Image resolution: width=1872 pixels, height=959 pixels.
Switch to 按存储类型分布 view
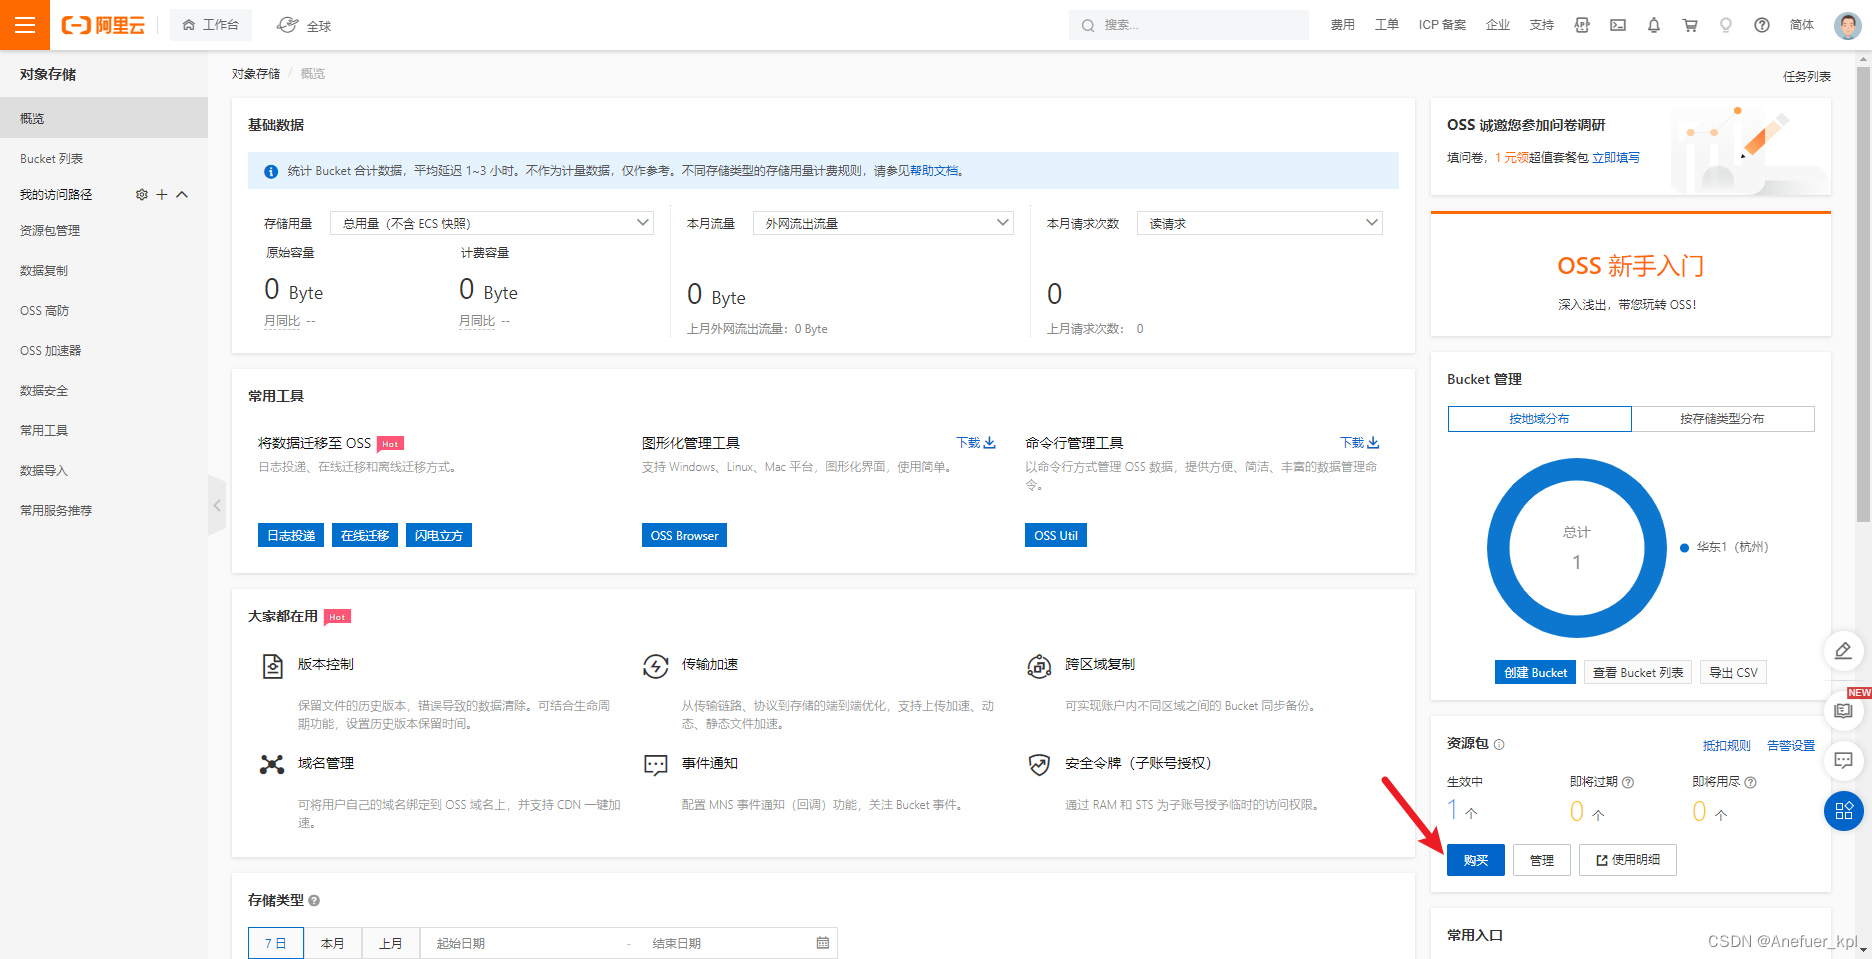coord(1722,418)
